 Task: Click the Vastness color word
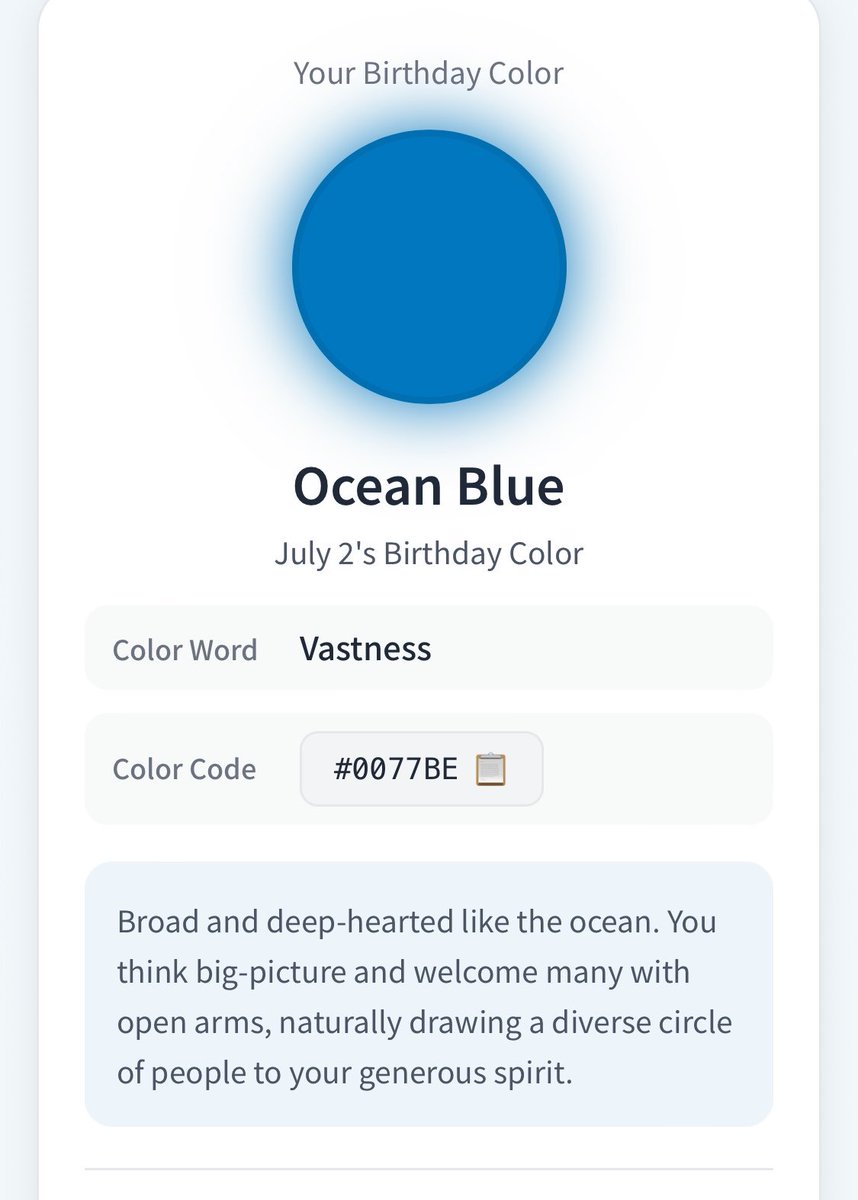point(366,649)
